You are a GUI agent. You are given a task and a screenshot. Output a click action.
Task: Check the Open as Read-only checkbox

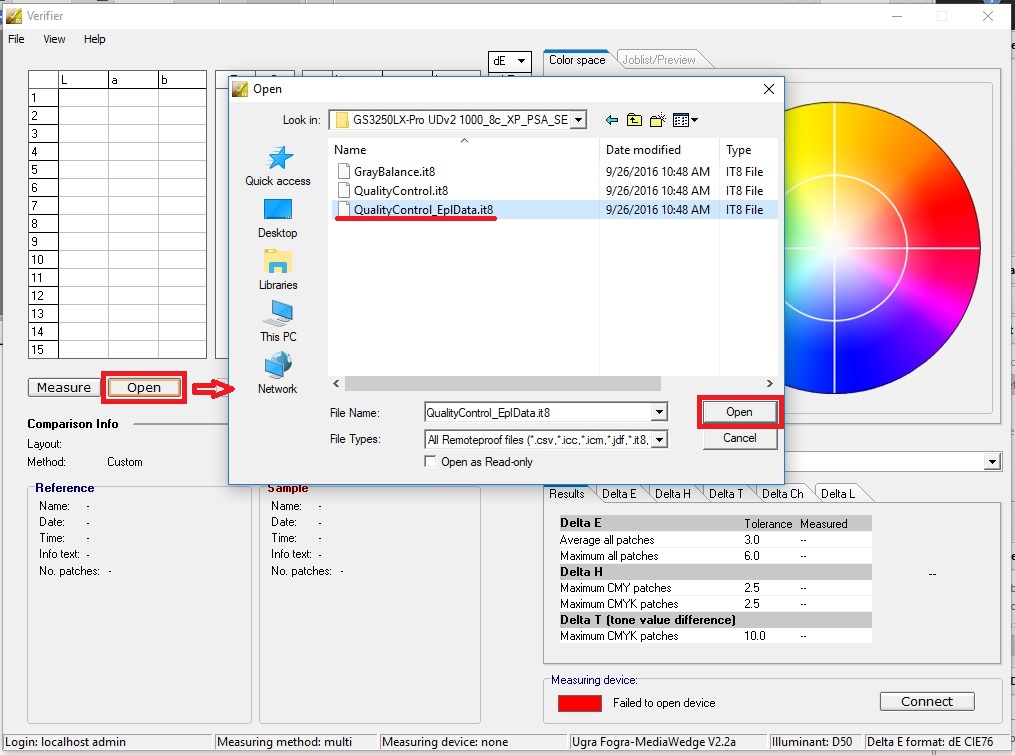(430, 461)
